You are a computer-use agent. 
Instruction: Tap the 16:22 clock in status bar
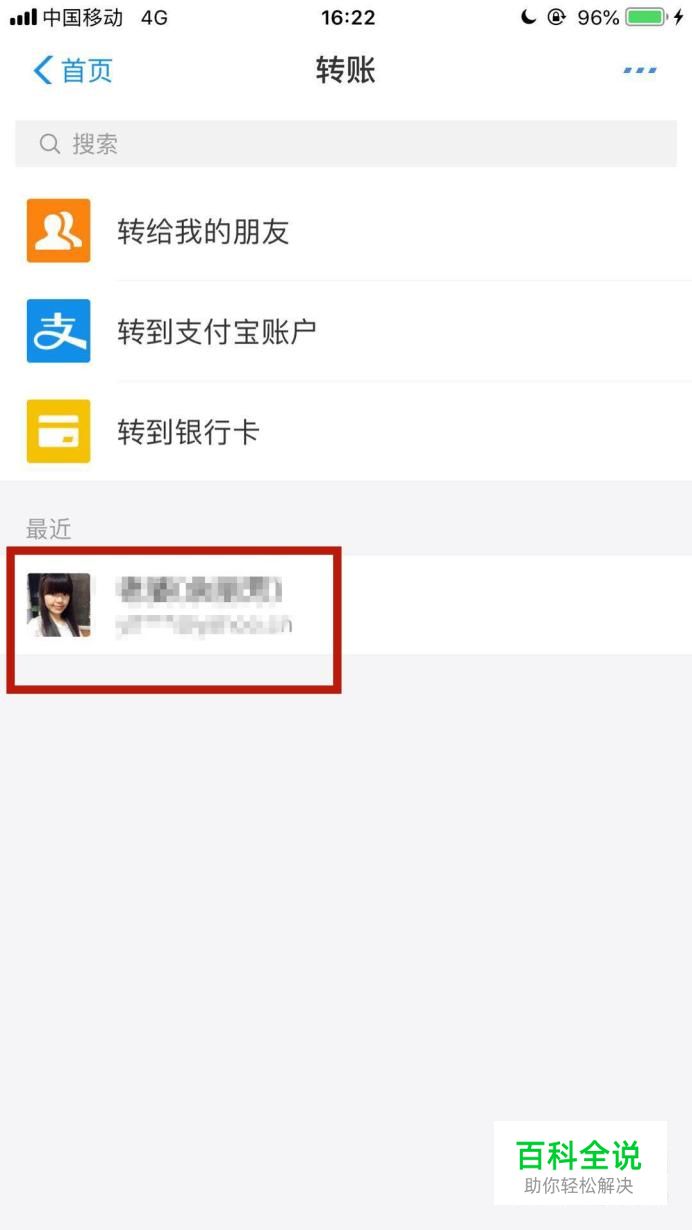[348, 17]
